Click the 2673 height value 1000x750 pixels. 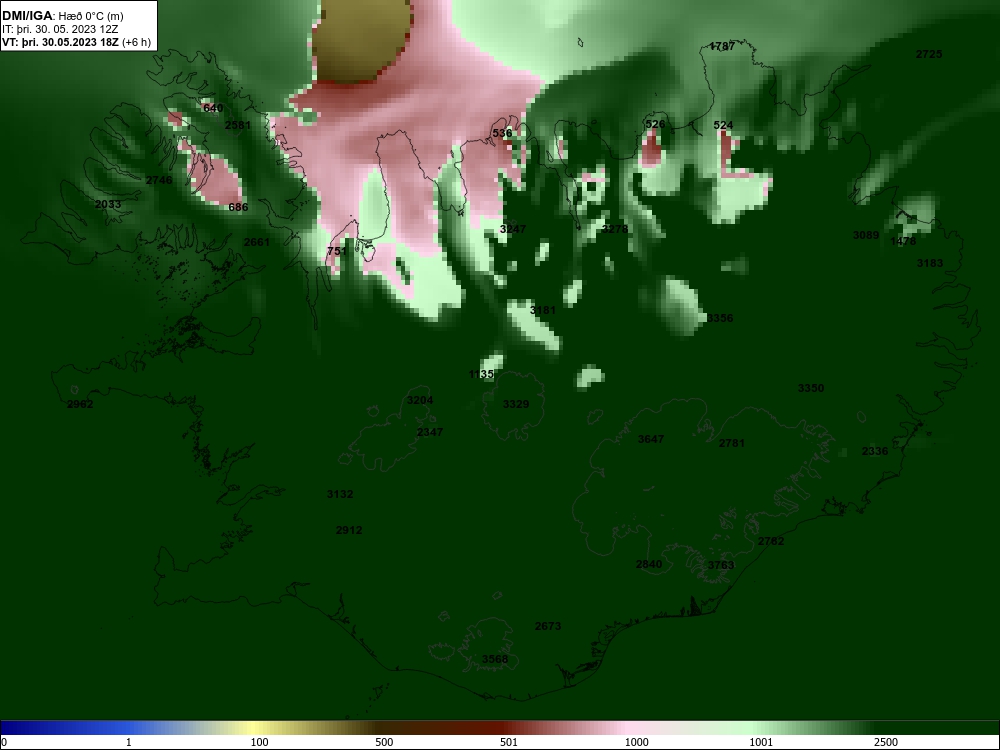point(548,627)
